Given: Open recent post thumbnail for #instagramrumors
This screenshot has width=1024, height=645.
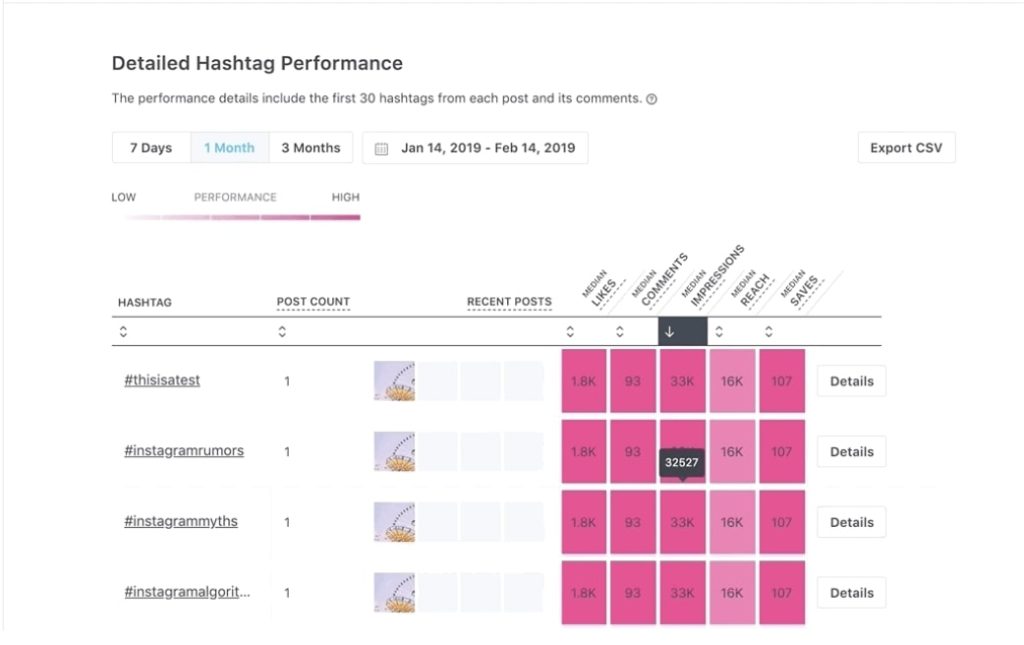Looking at the screenshot, I should 394,452.
